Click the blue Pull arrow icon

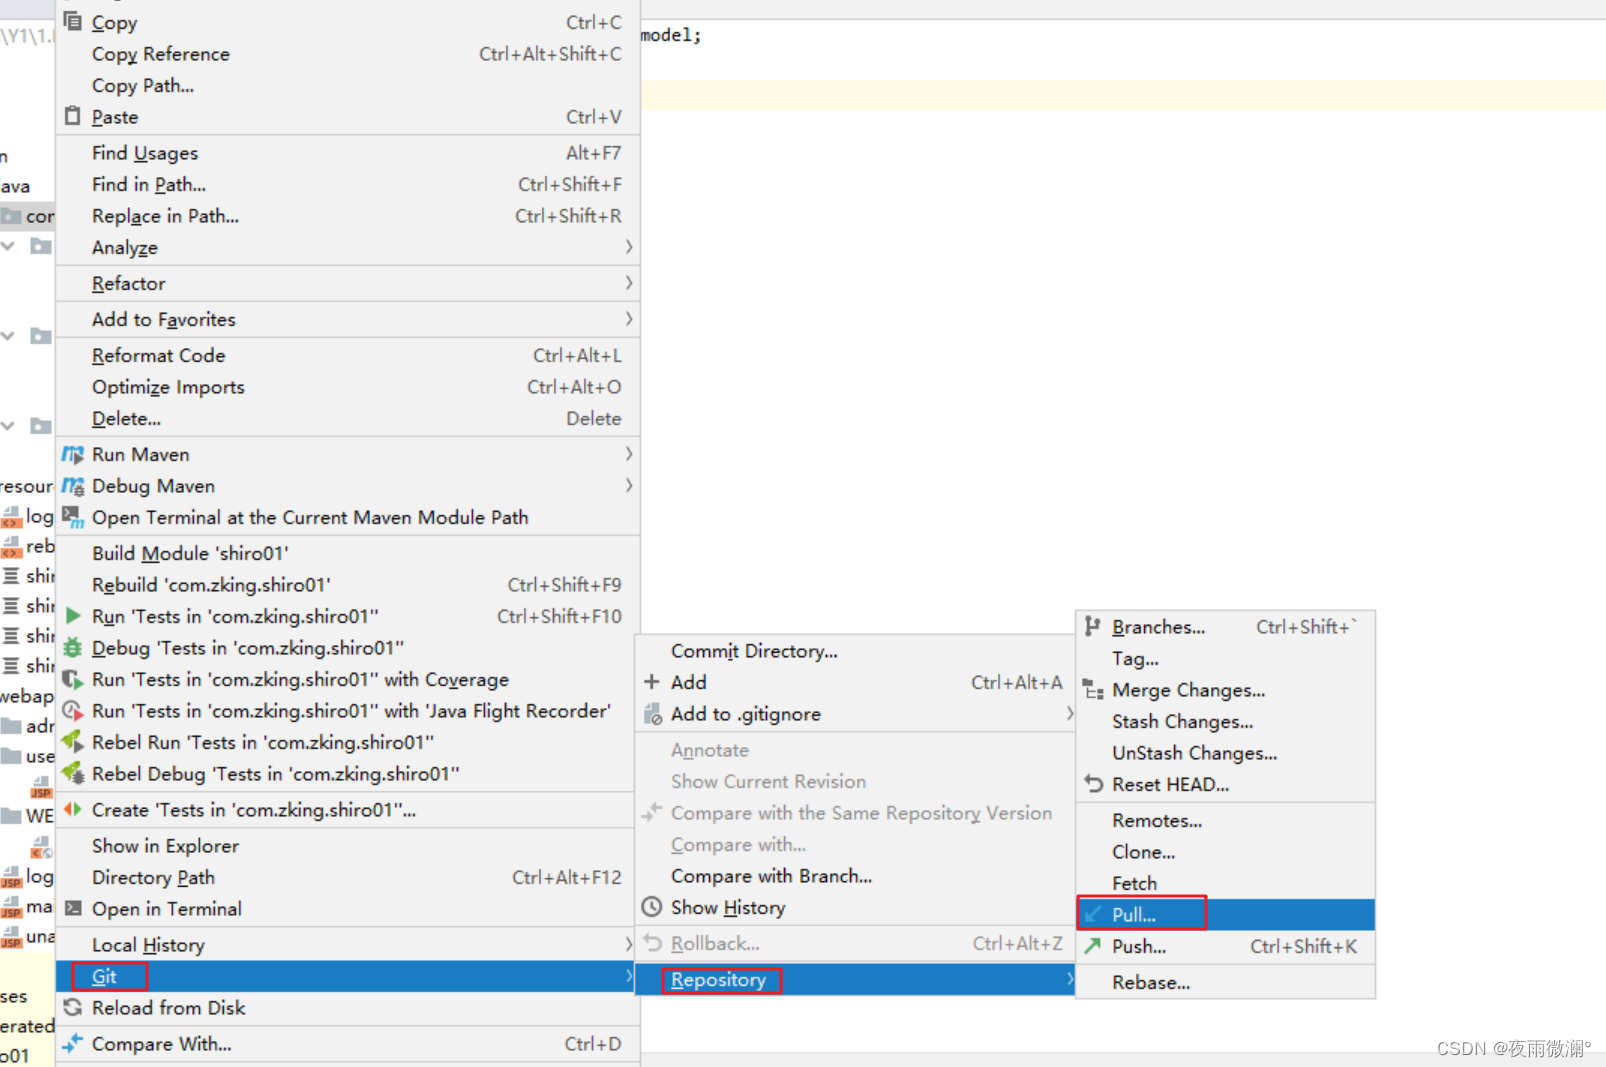[x=1093, y=914]
